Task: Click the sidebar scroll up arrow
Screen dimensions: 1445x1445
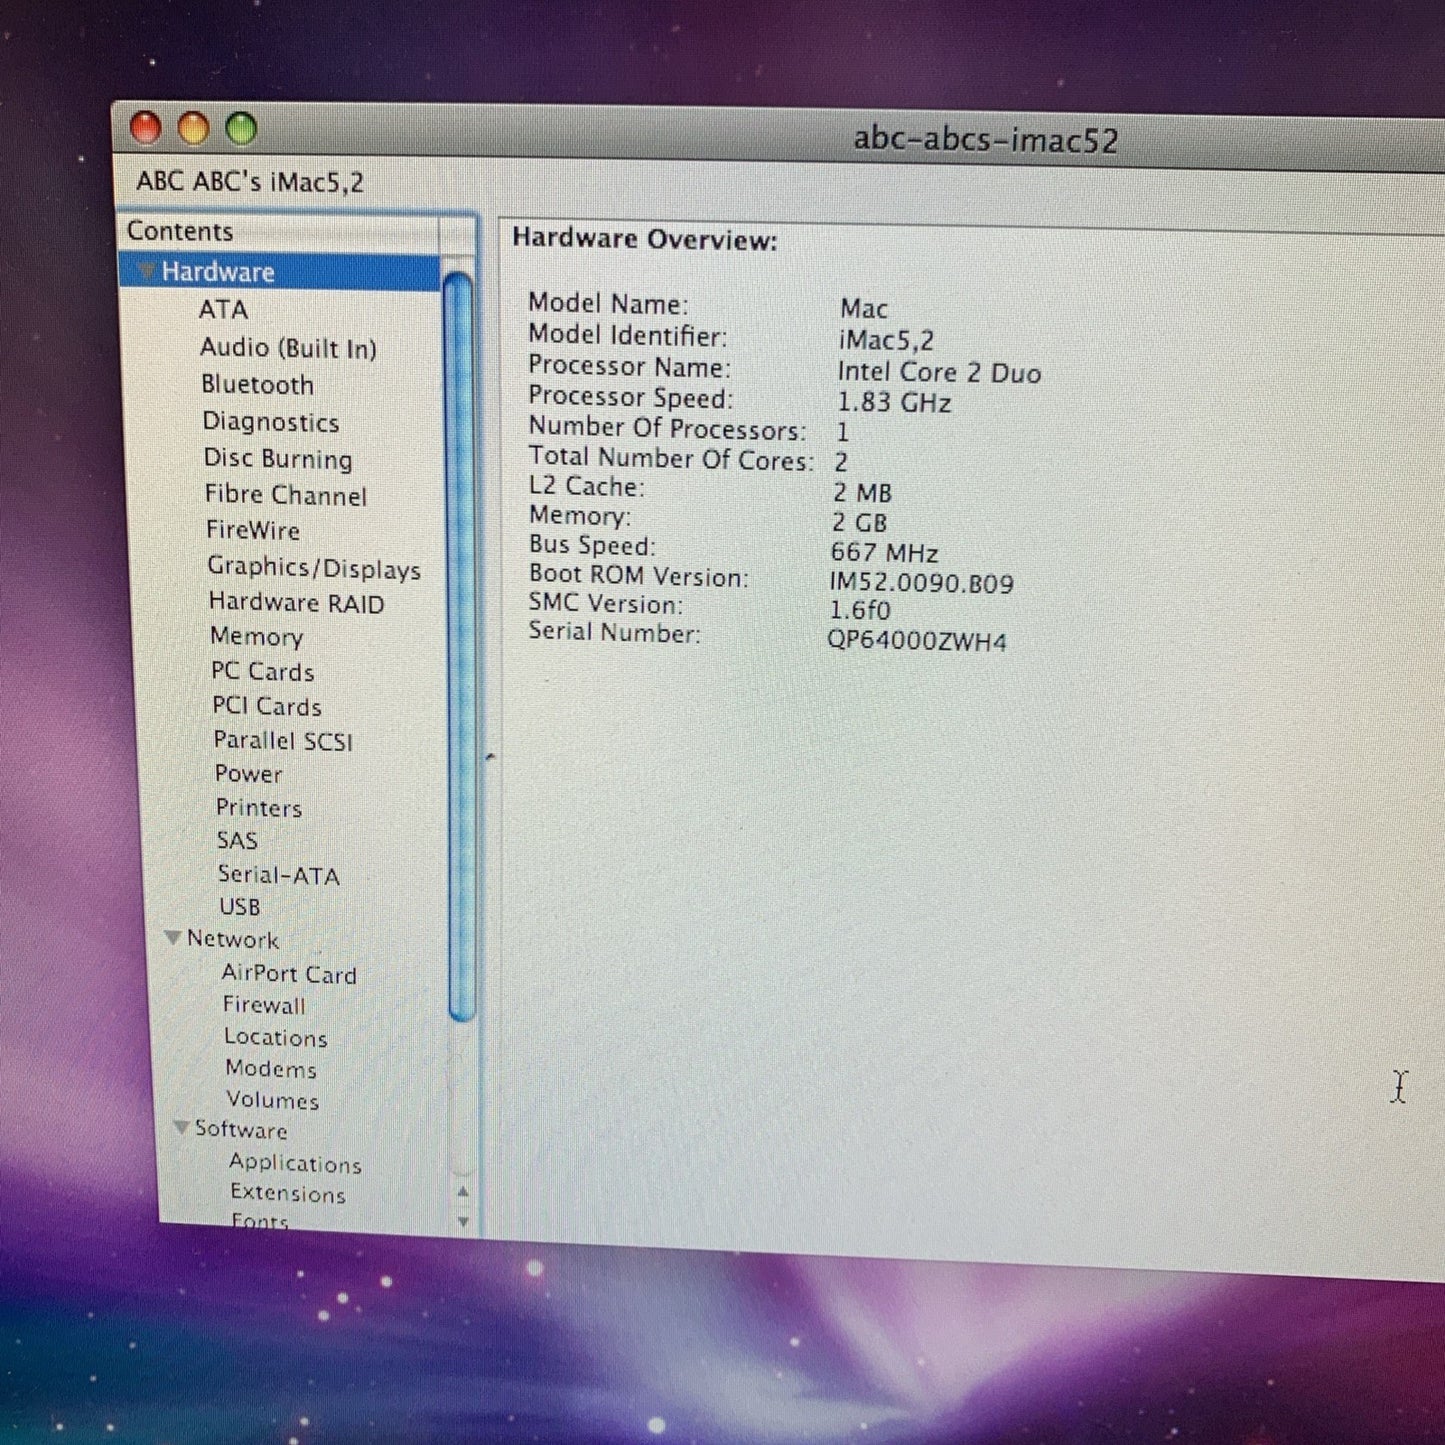Action: click(463, 1191)
